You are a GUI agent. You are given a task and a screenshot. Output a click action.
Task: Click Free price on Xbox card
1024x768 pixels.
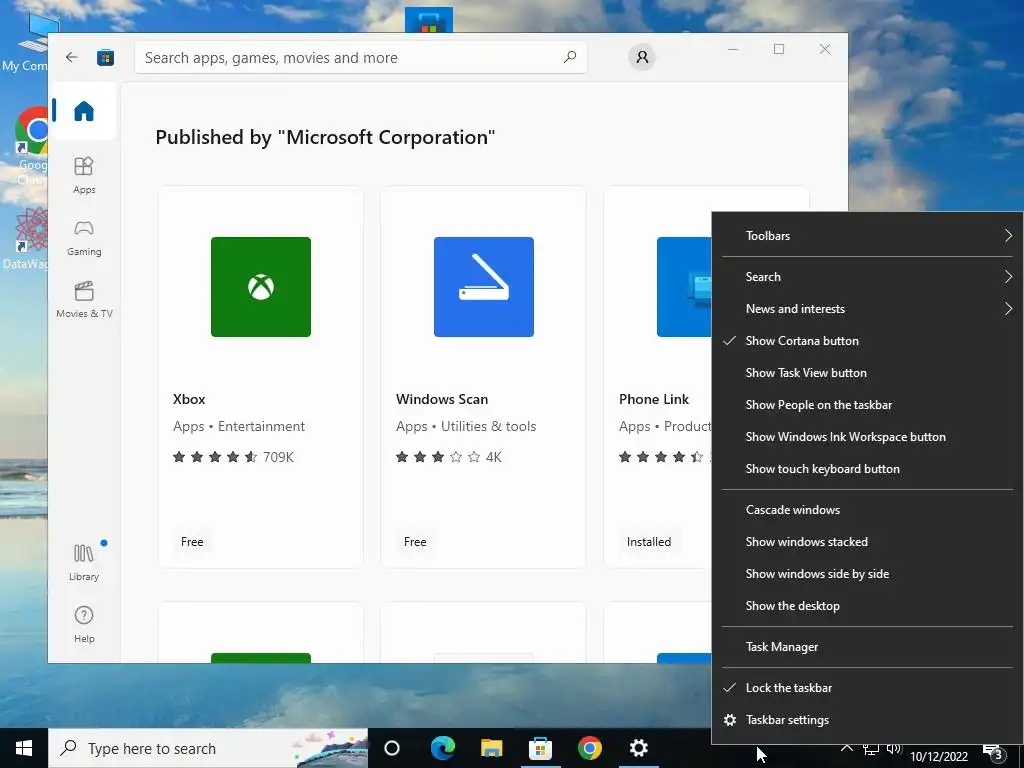pyautogui.click(x=192, y=542)
